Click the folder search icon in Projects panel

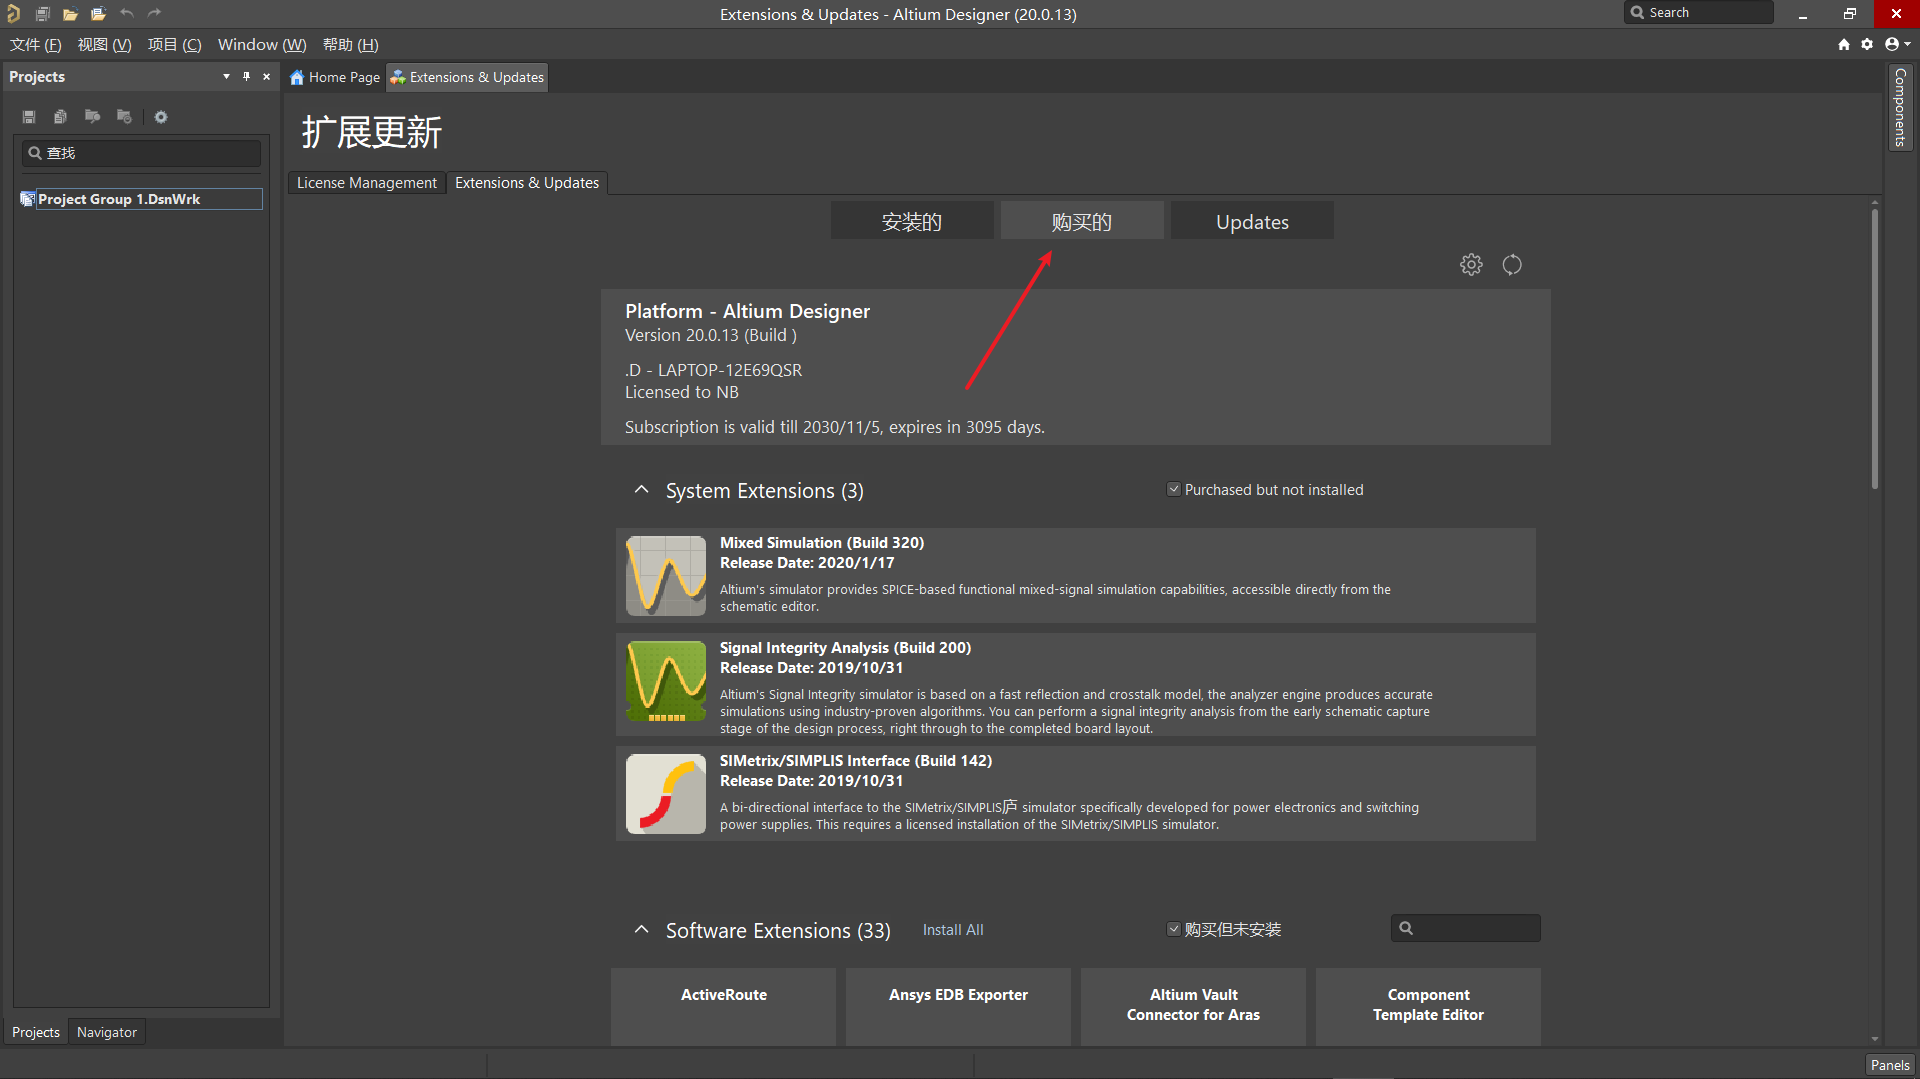[92, 117]
